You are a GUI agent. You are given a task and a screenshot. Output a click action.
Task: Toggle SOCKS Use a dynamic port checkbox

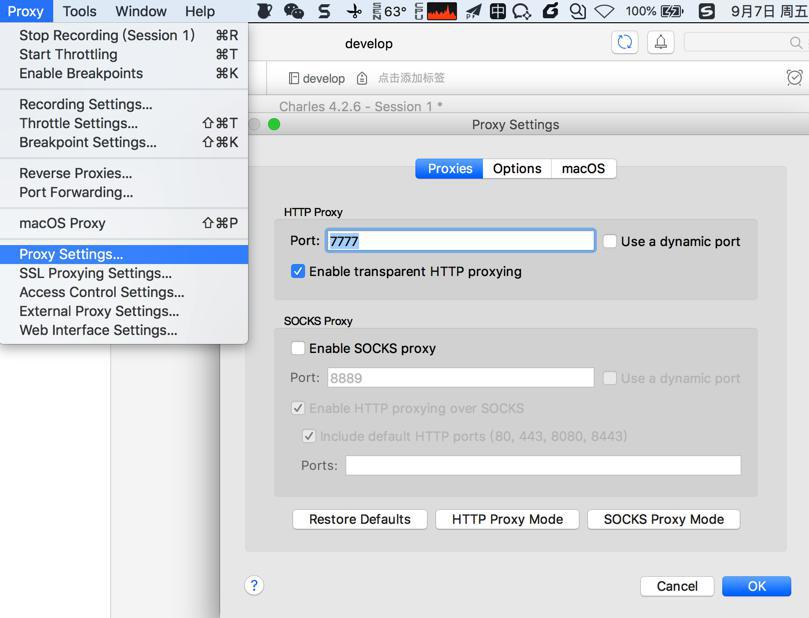click(x=610, y=378)
